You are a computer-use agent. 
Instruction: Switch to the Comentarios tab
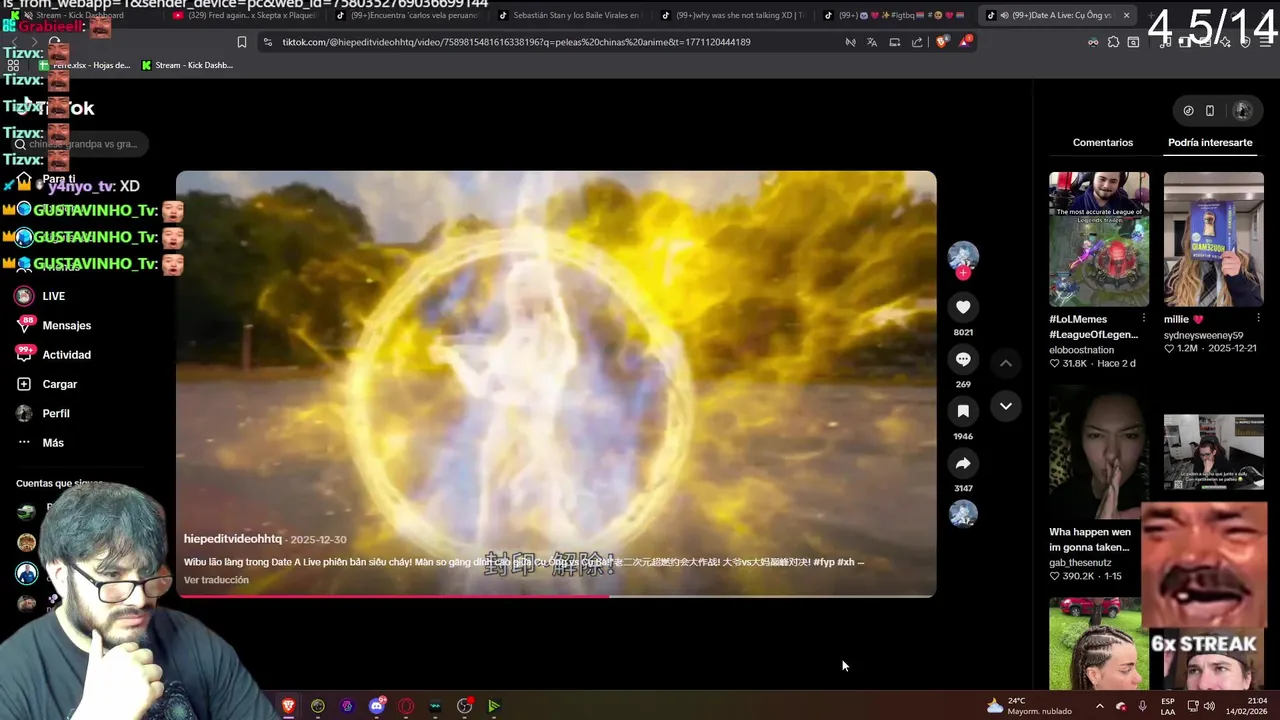[1103, 143]
